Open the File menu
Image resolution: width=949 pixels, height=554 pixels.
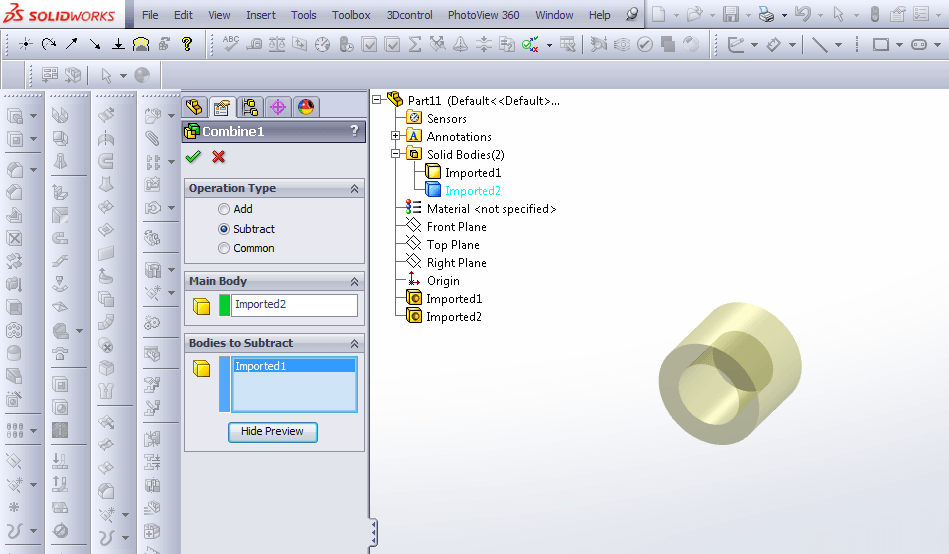pyautogui.click(x=150, y=15)
